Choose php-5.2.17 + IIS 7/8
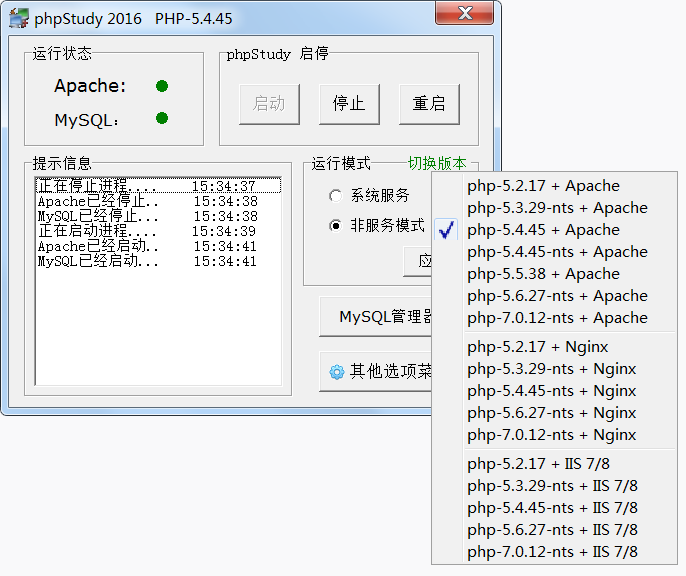 pyautogui.click(x=554, y=464)
